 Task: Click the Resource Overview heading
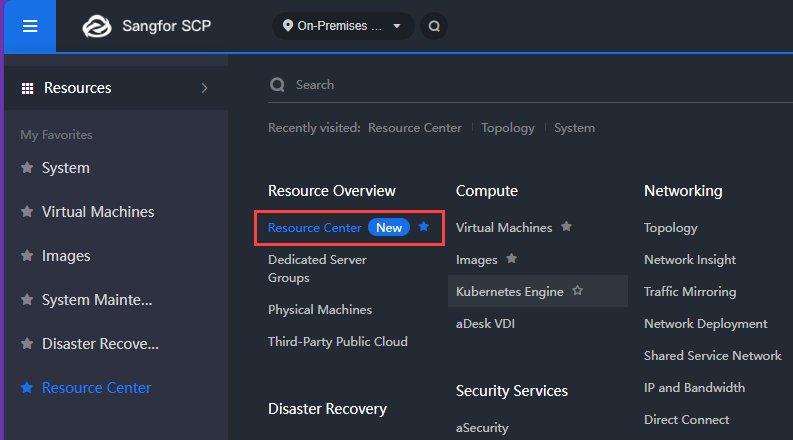332,191
